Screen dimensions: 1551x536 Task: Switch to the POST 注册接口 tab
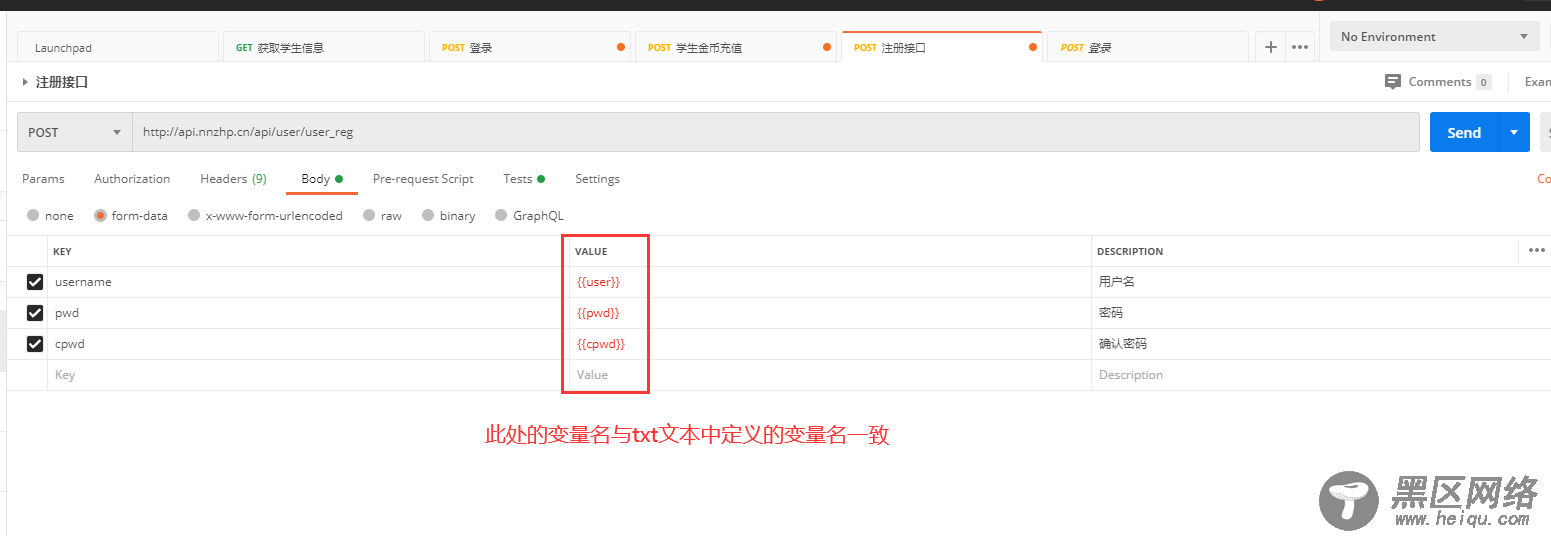941,47
